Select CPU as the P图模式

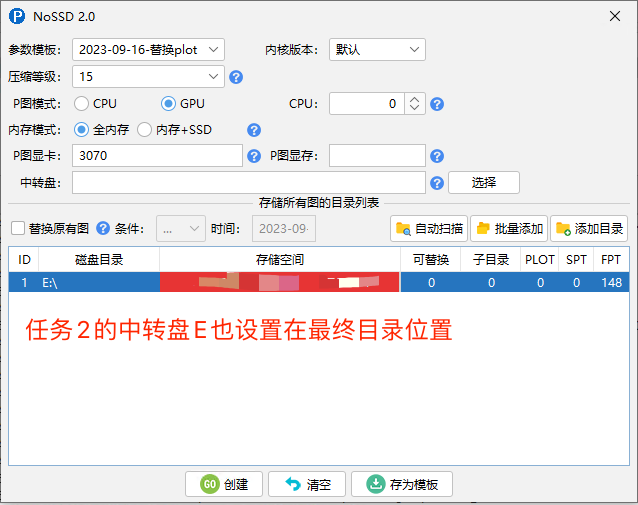81,103
